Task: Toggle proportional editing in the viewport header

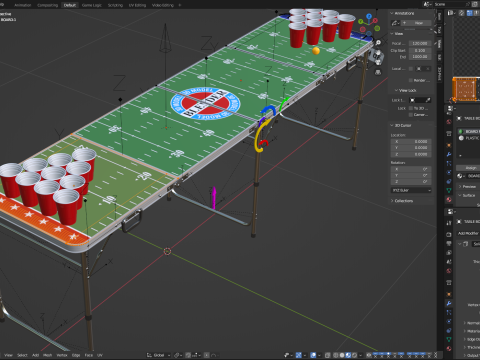Action: pyautogui.click(x=207, y=355)
